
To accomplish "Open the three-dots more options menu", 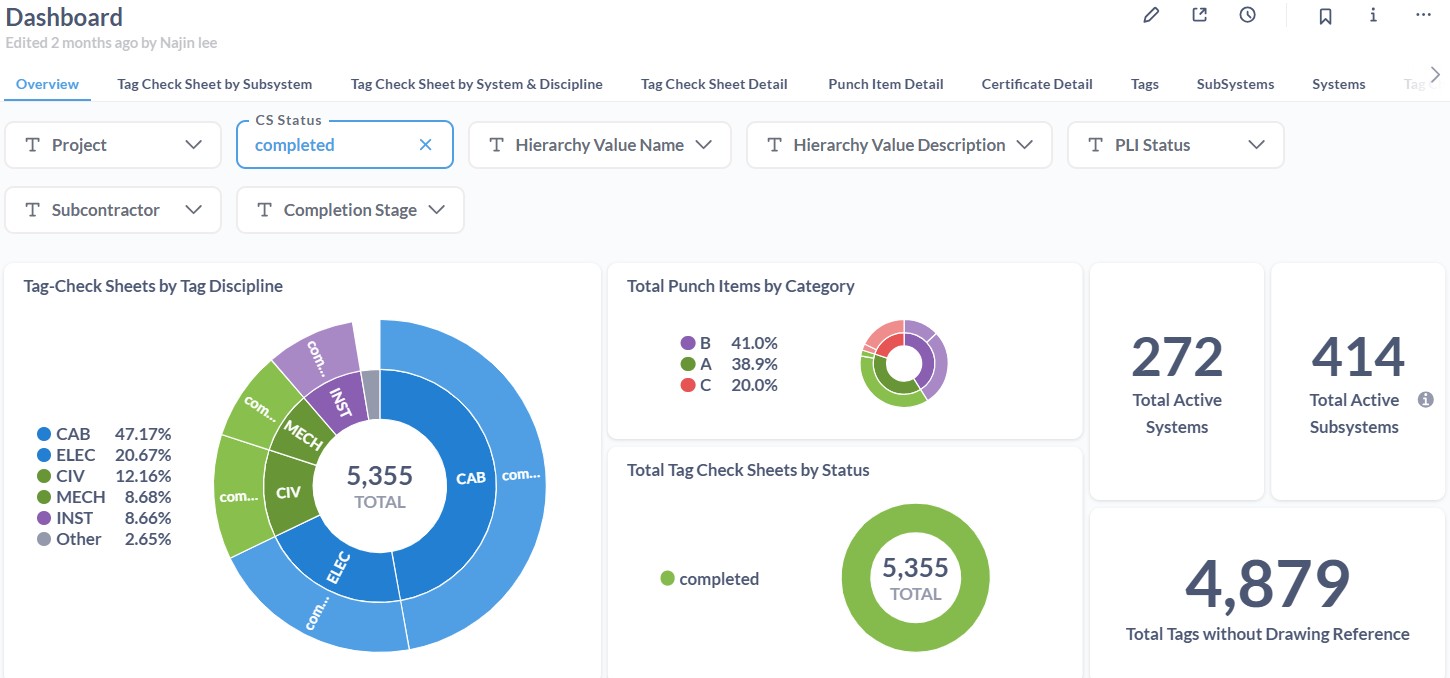I will pyautogui.click(x=1424, y=15).
